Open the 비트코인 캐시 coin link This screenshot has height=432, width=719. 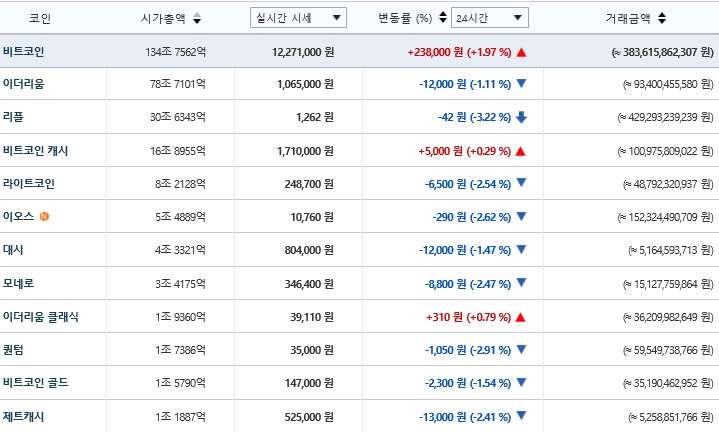coord(35,151)
